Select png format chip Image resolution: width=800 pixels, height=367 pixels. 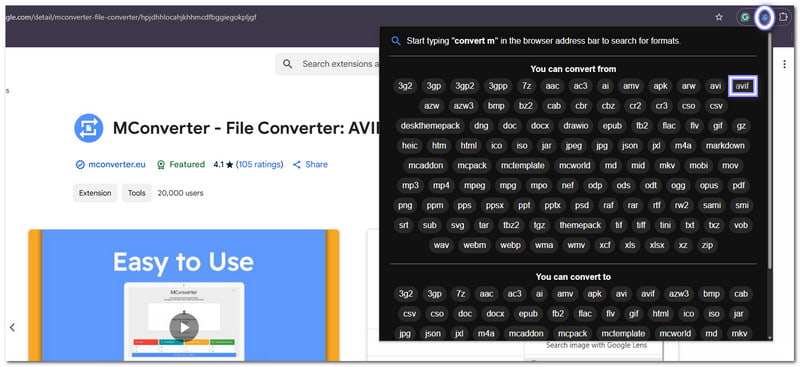pos(405,205)
